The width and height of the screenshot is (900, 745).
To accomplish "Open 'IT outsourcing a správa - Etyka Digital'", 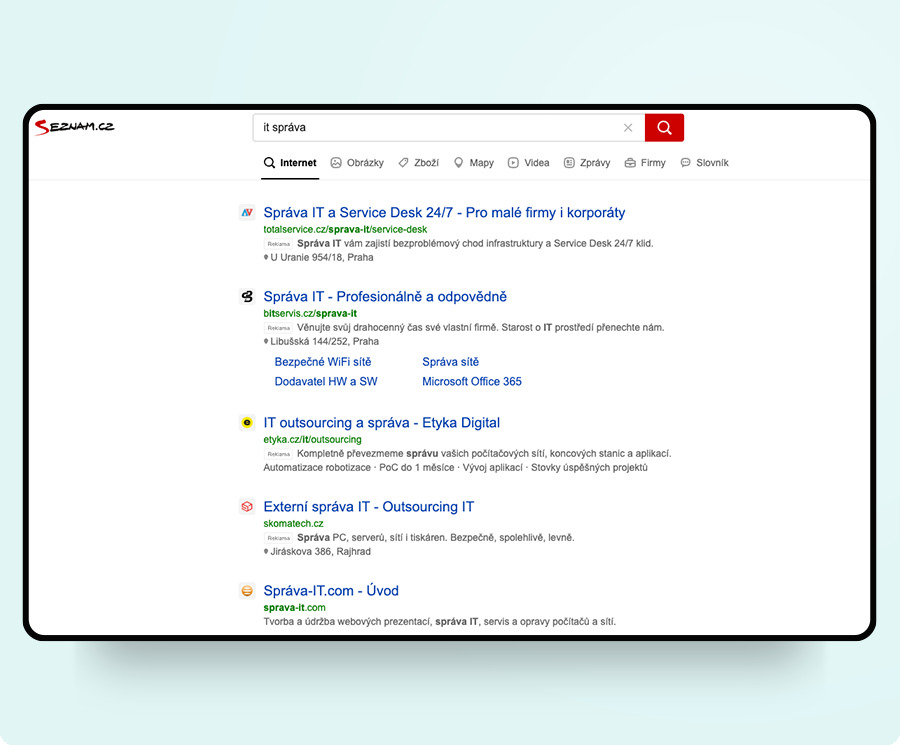I will (x=382, y=423).
